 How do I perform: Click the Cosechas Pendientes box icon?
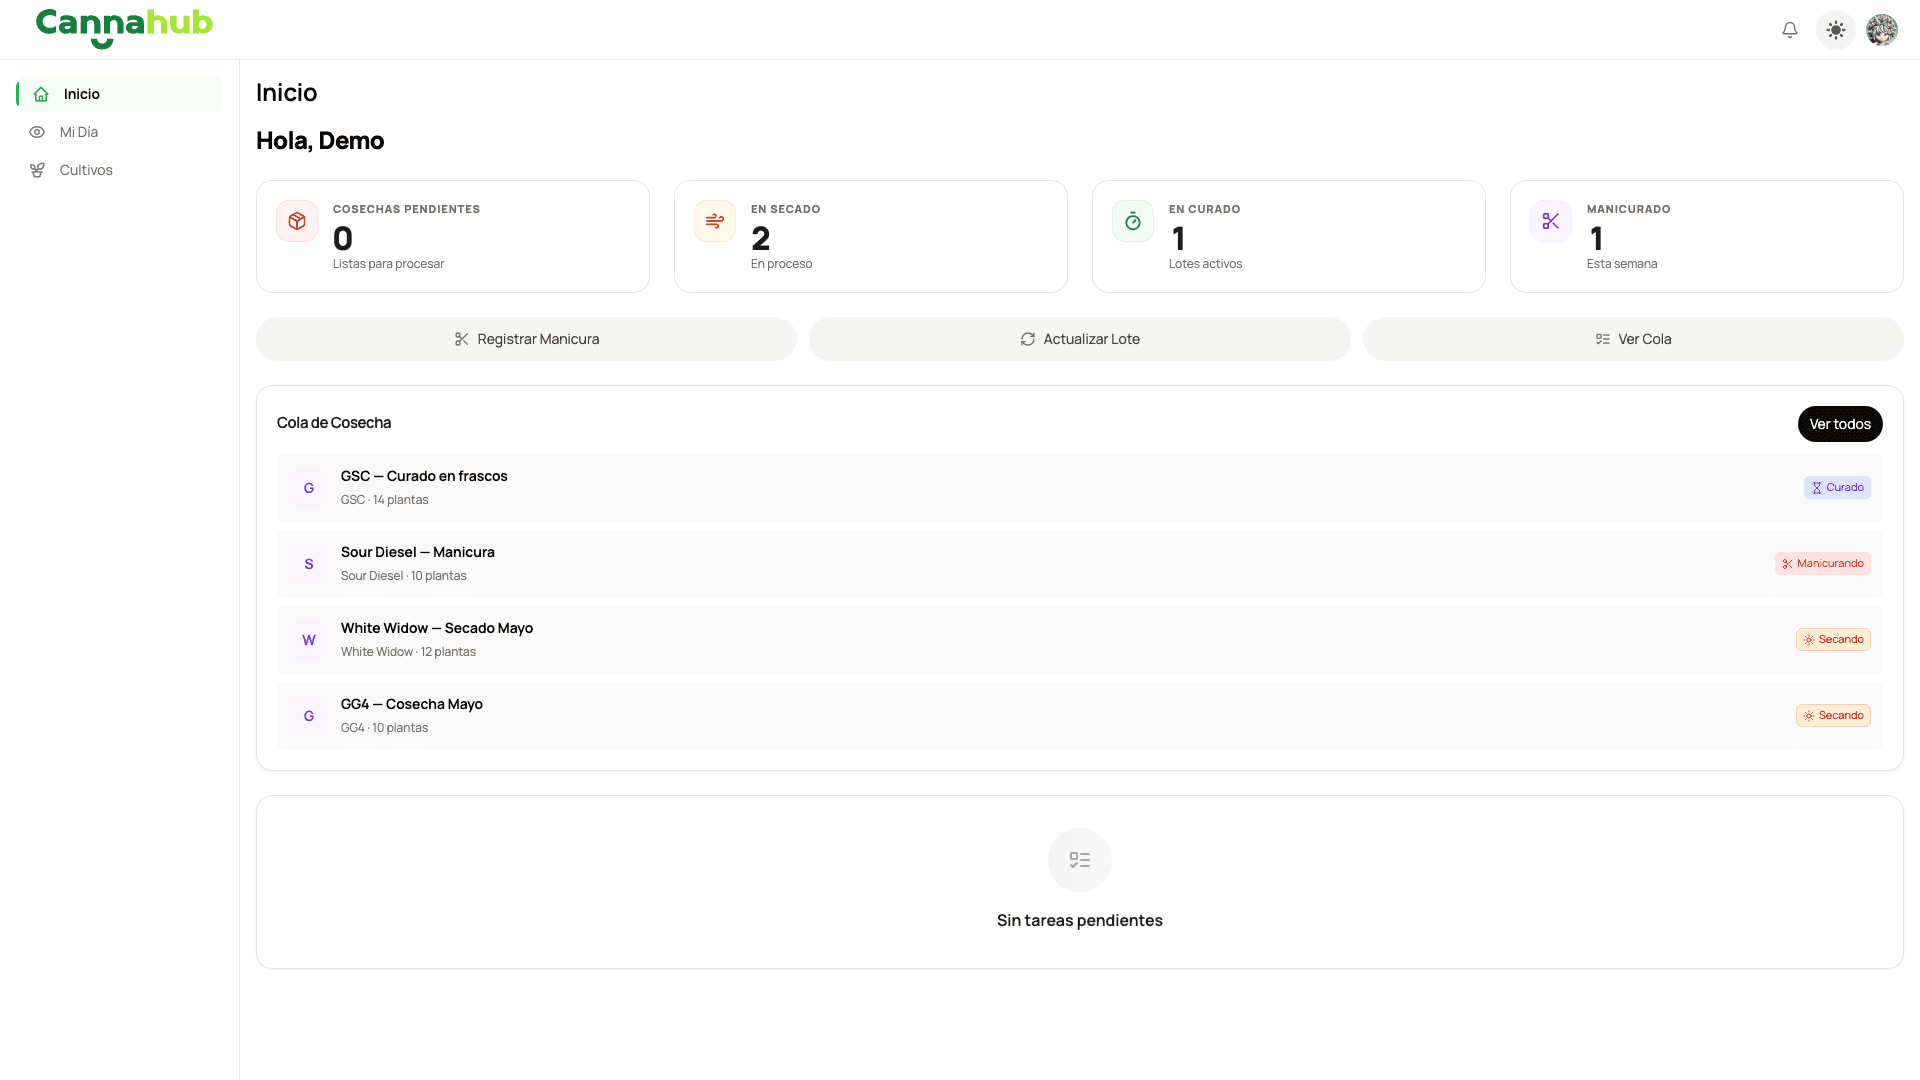point(297,221)
